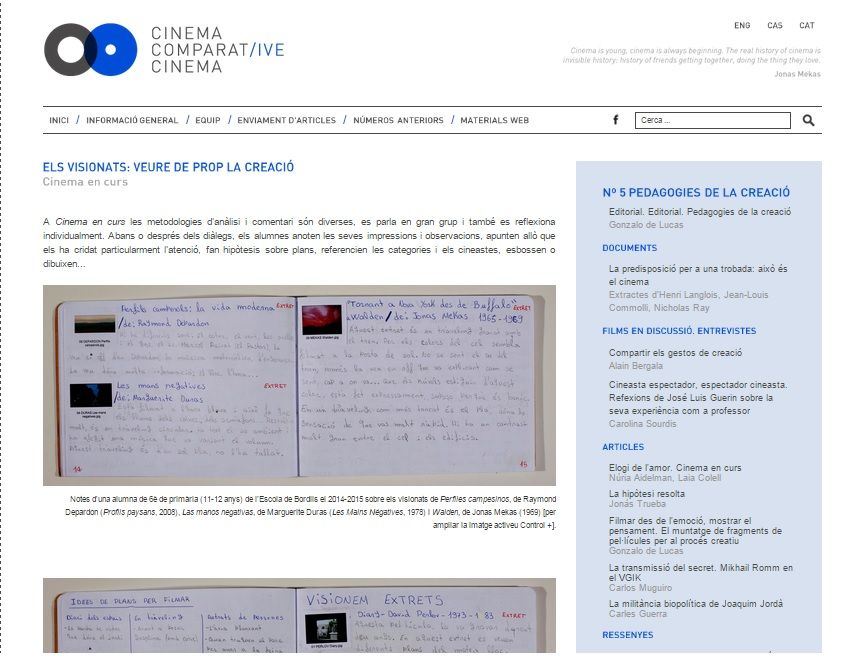Open INFORMACIÓ GENERAL menu
865x657 pixels.
click(132, 120)
